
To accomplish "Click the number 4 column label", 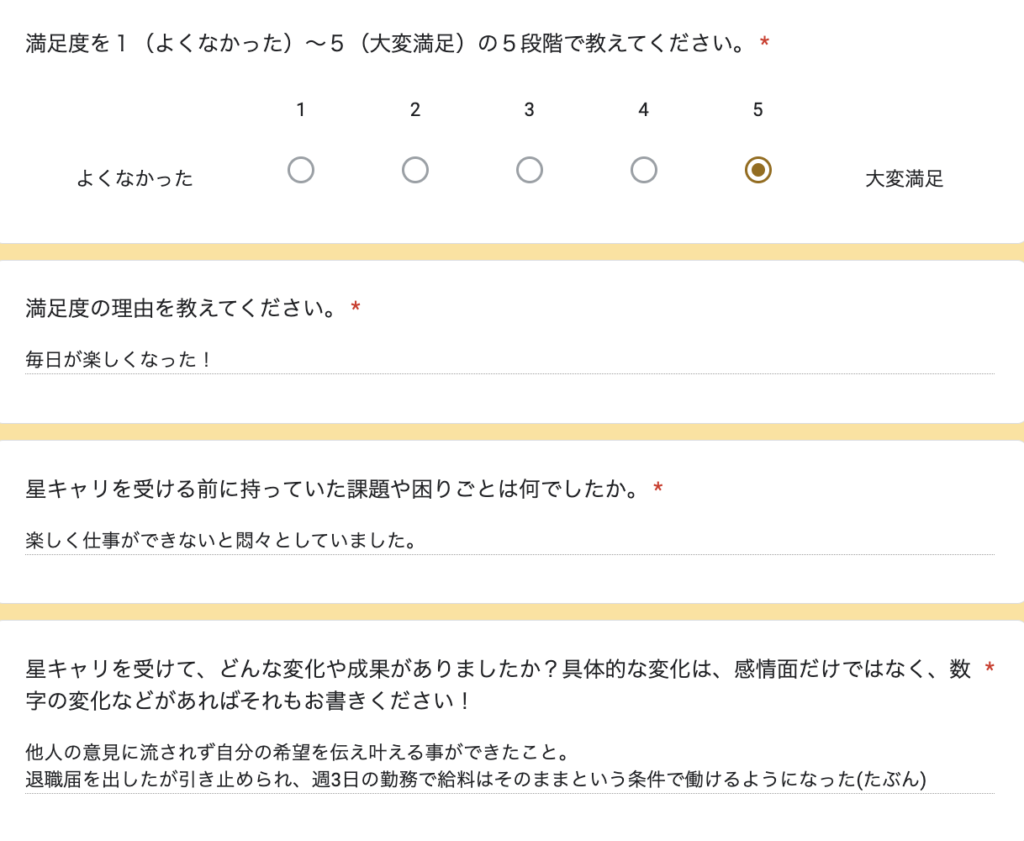I will tap(643, 110).
